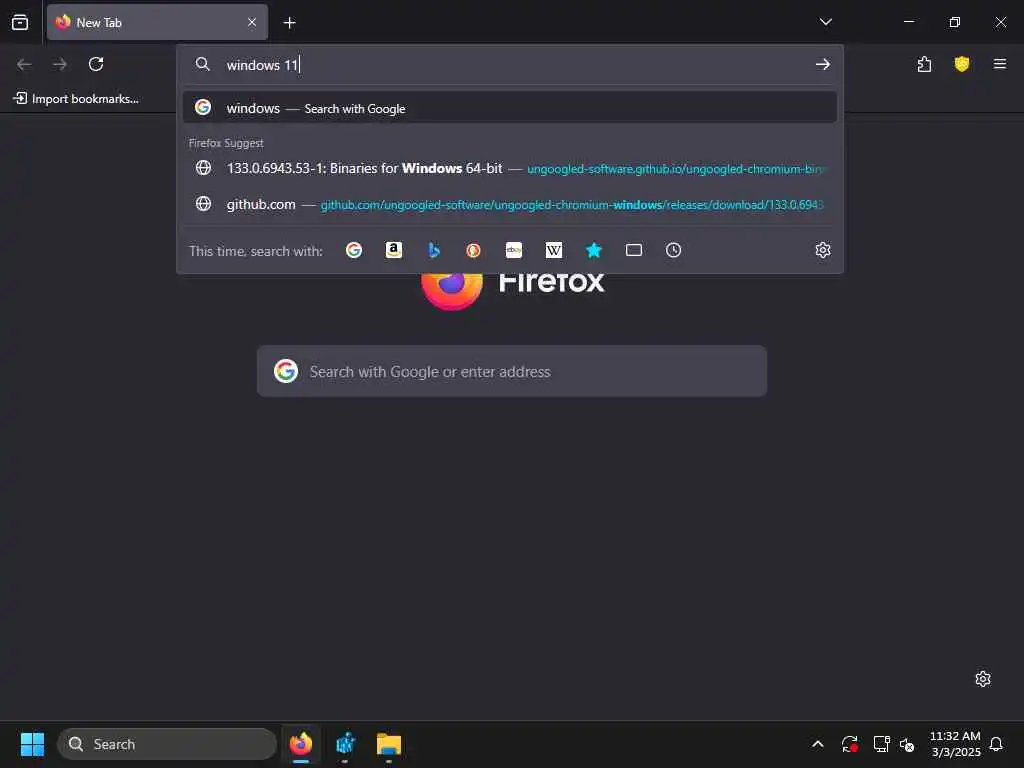Restore down the Firefox window

point(954,22)
